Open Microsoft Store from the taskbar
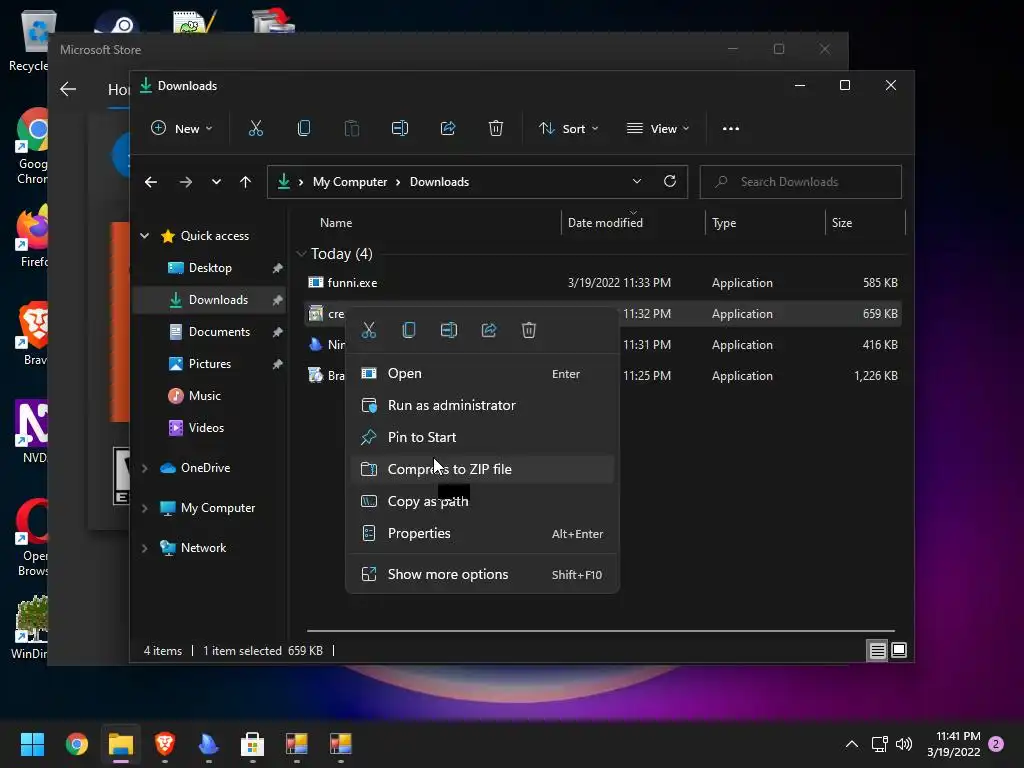Screen dimensions: 1024x768 point(252,744)
